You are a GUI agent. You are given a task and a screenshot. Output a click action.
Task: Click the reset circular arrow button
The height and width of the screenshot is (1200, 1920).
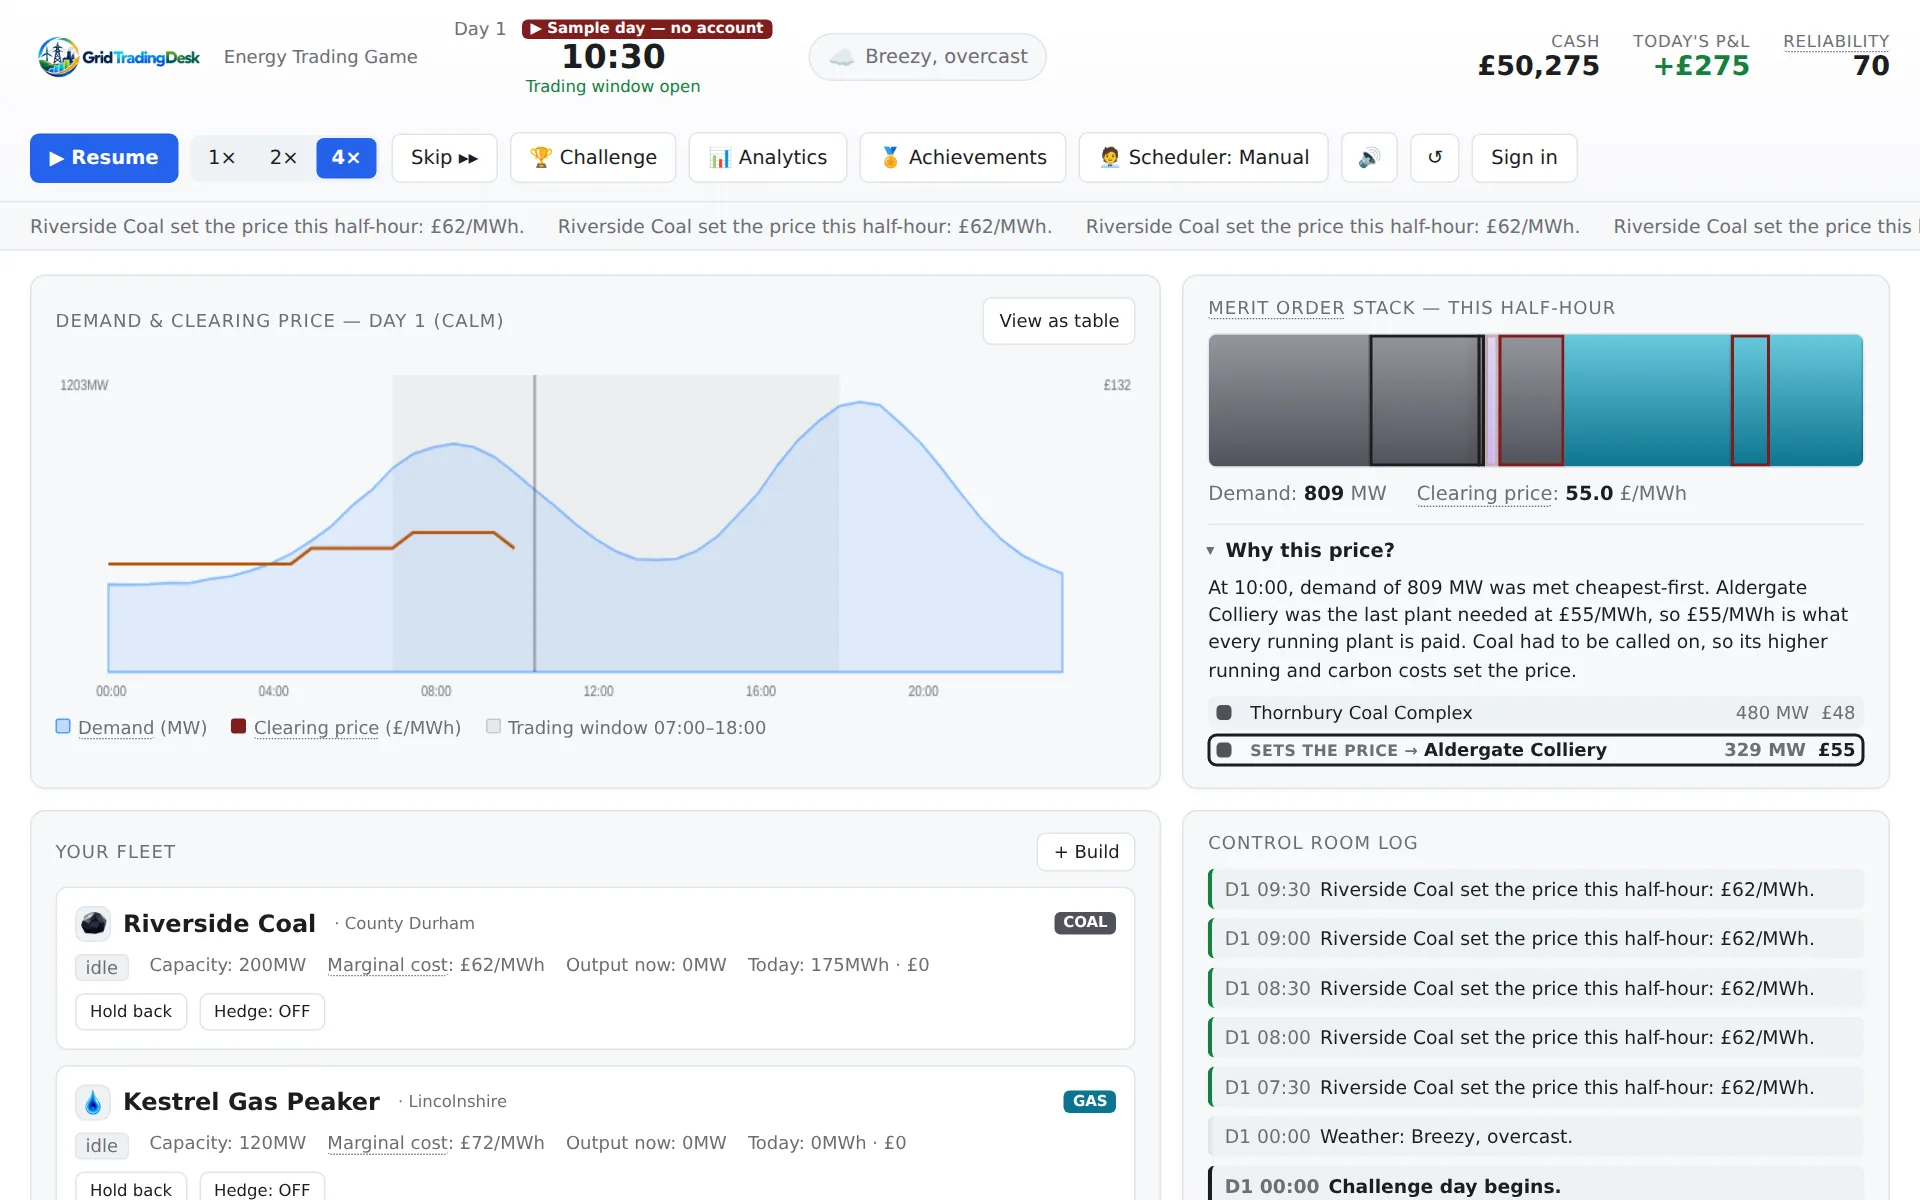[1435, 157]
